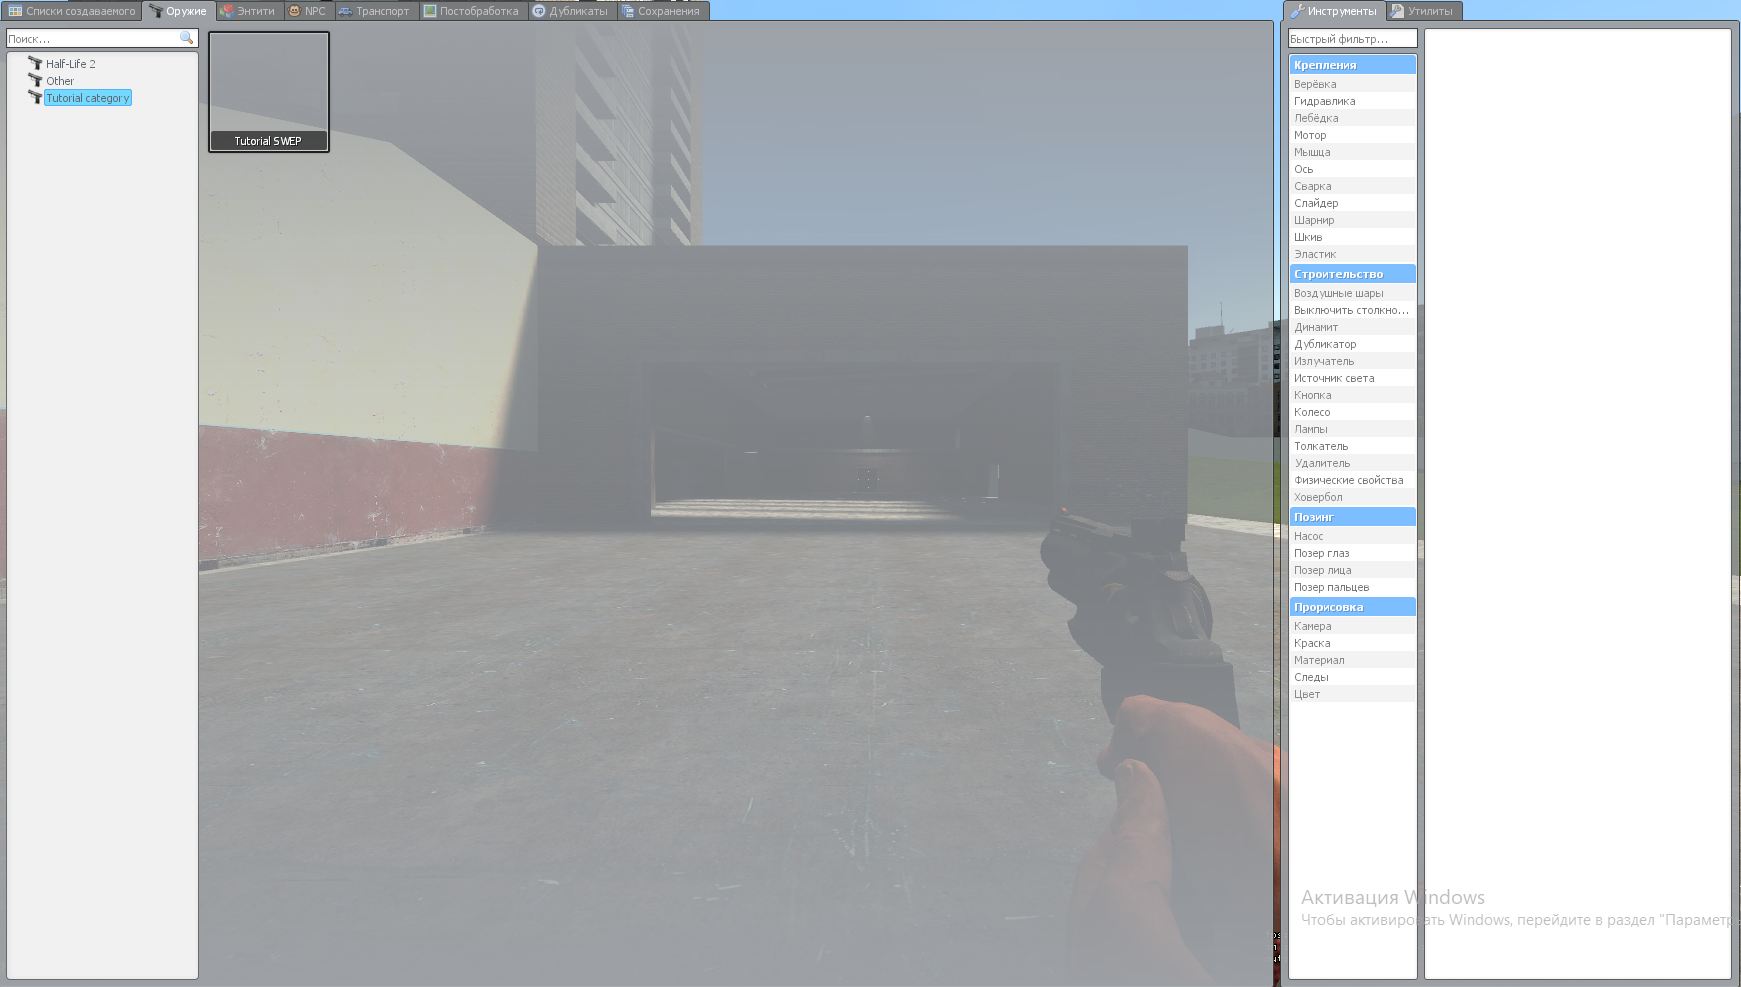Select the Эластик tool
Viewport: 1741px width, 987px height.
pyautogui.click(x=1352, y=254)
